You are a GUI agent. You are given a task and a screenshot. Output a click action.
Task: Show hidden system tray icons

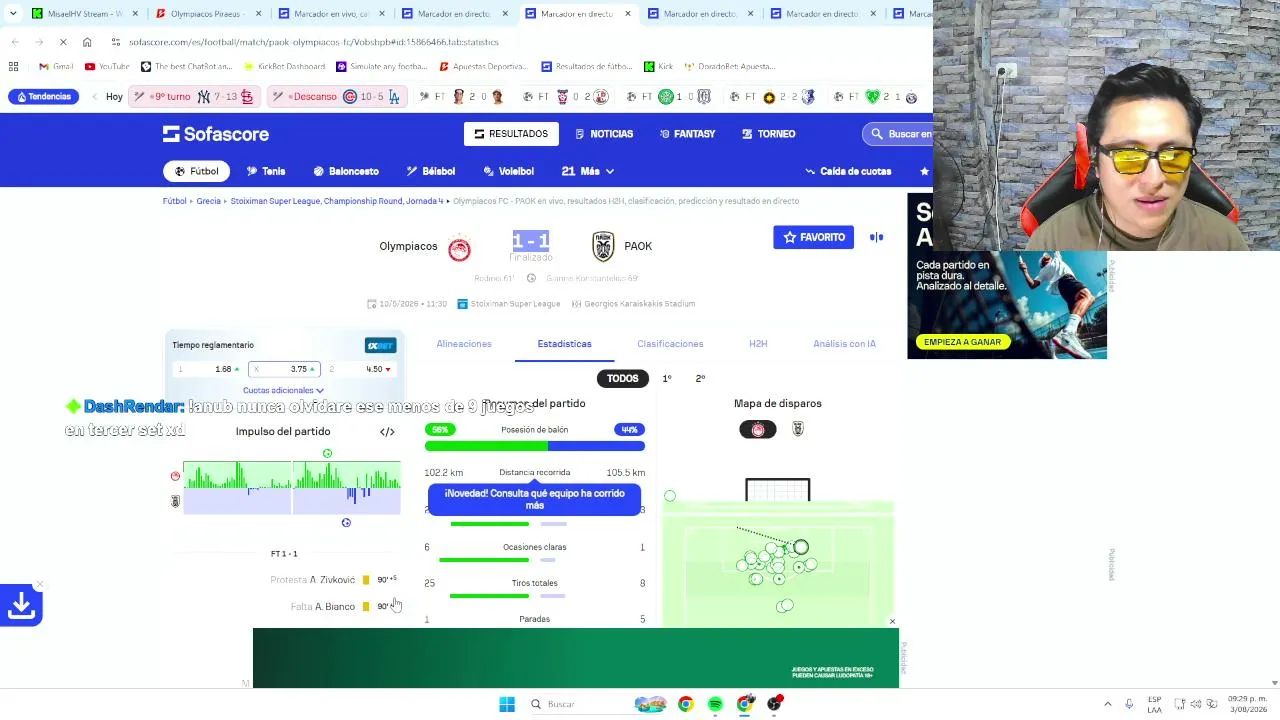1107,704
